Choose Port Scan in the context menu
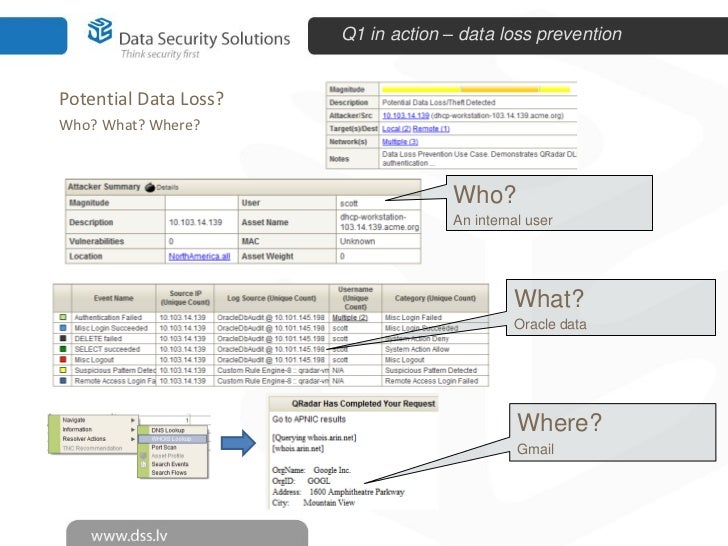This screenshot has width=728, height=546. 172,447
